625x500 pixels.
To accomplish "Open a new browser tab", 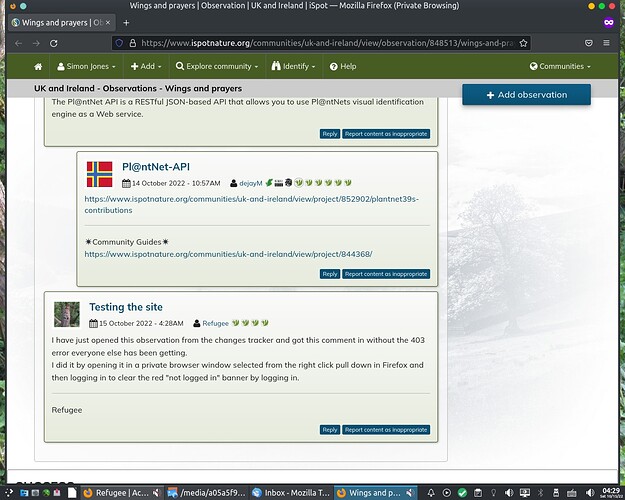I will point(126,23).
